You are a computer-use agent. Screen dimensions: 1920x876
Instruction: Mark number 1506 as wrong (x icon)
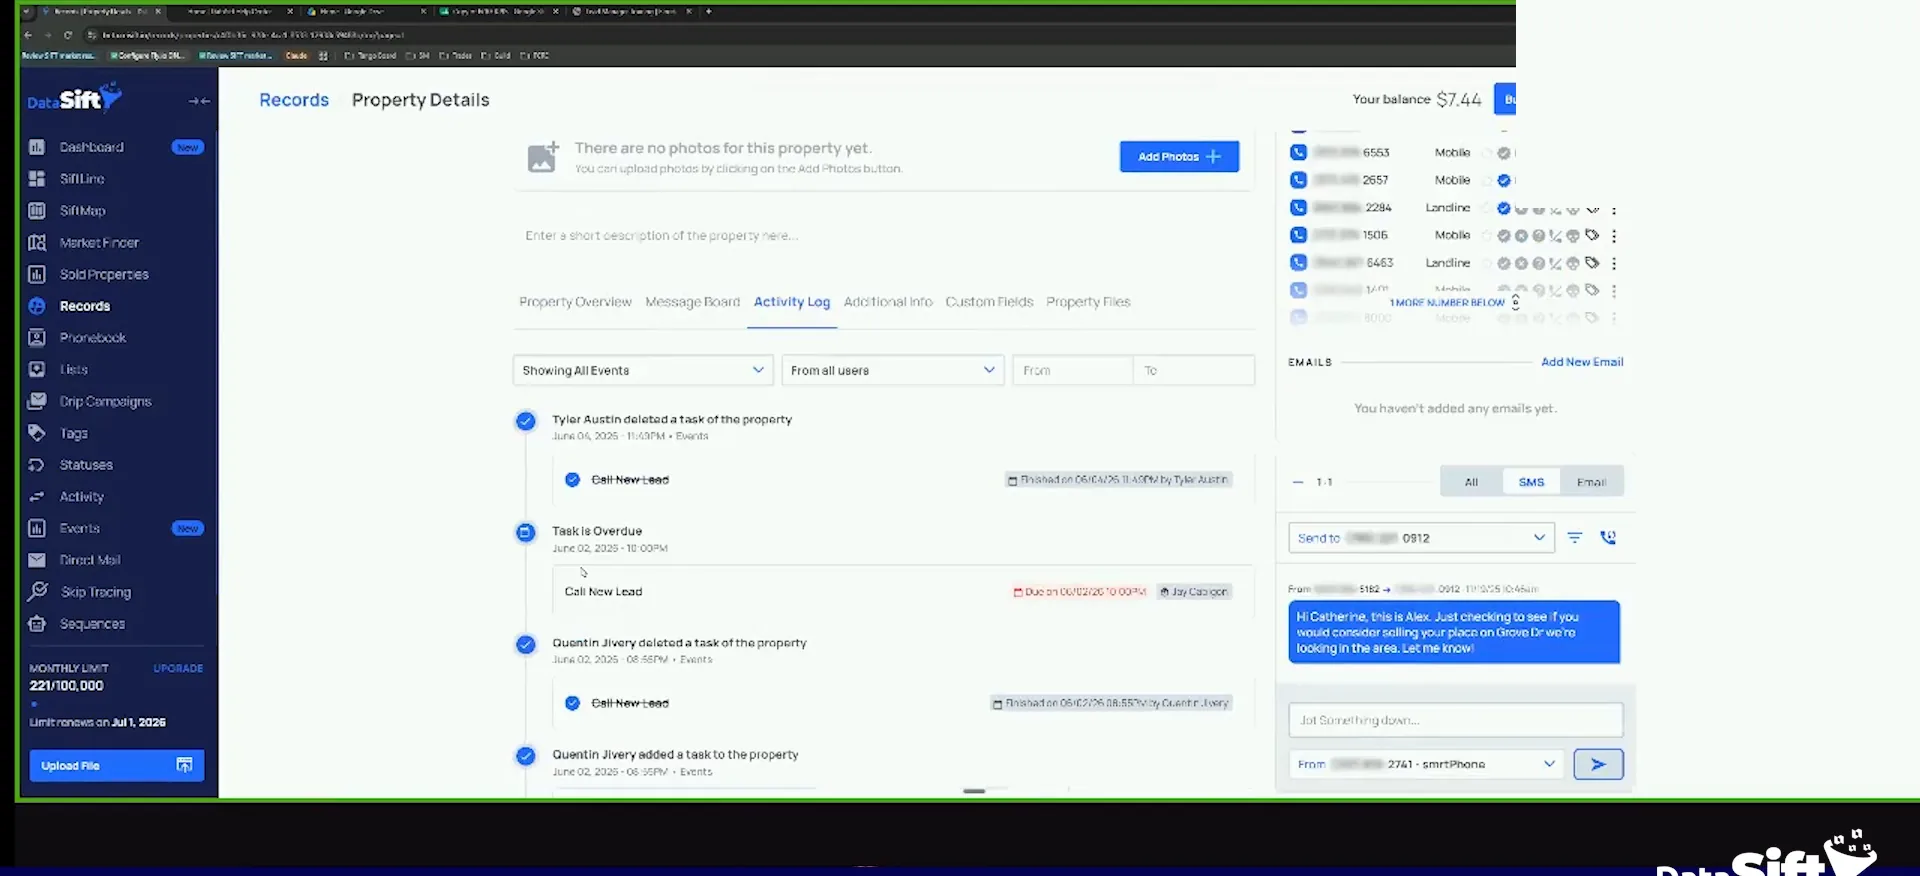pyautogui.click(x=1521, y=236)
